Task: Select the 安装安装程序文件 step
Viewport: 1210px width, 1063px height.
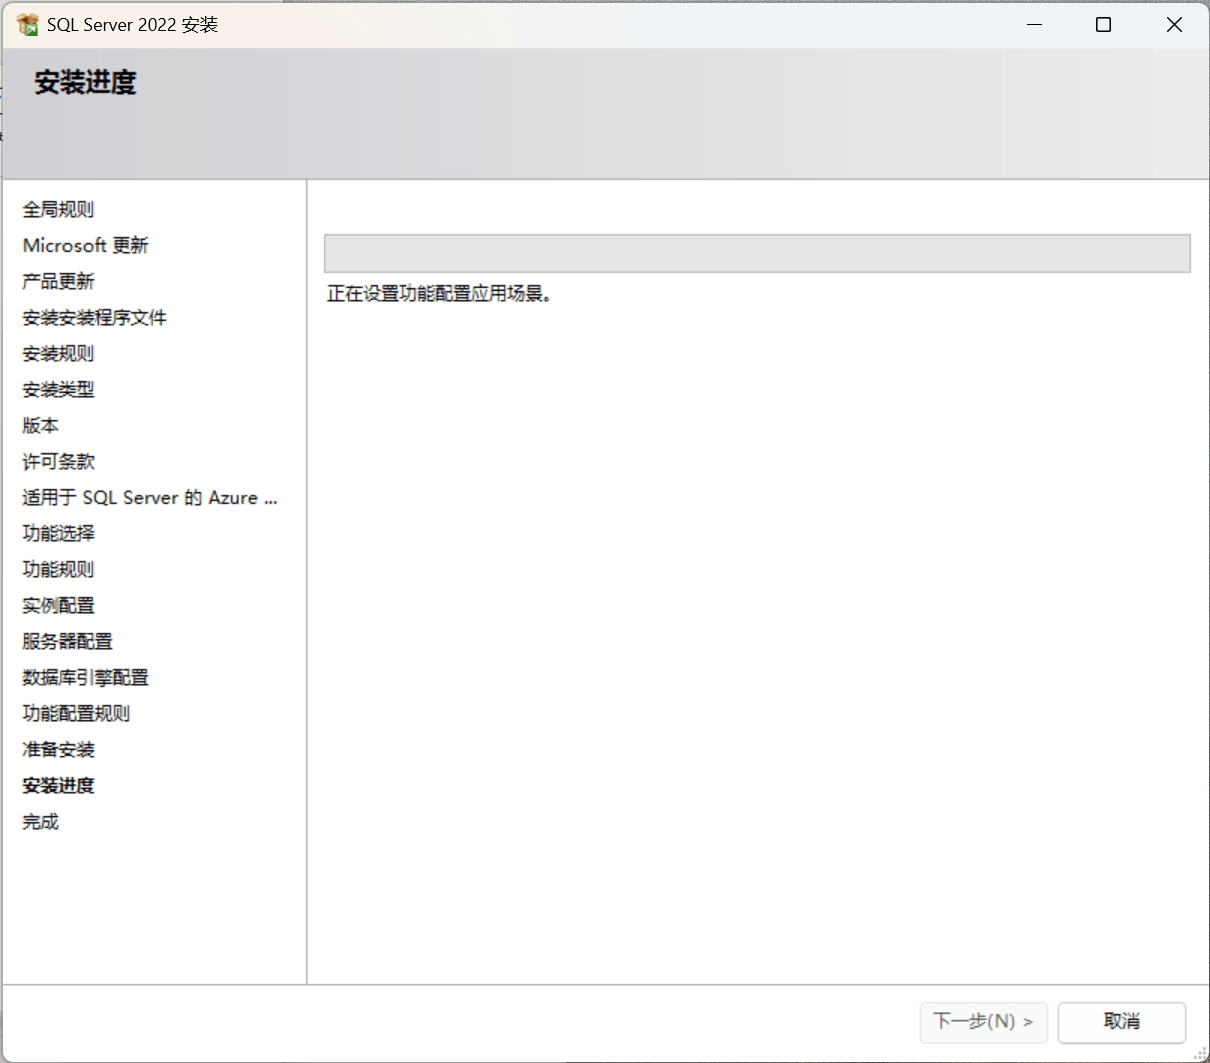Action: pos(94,317)
